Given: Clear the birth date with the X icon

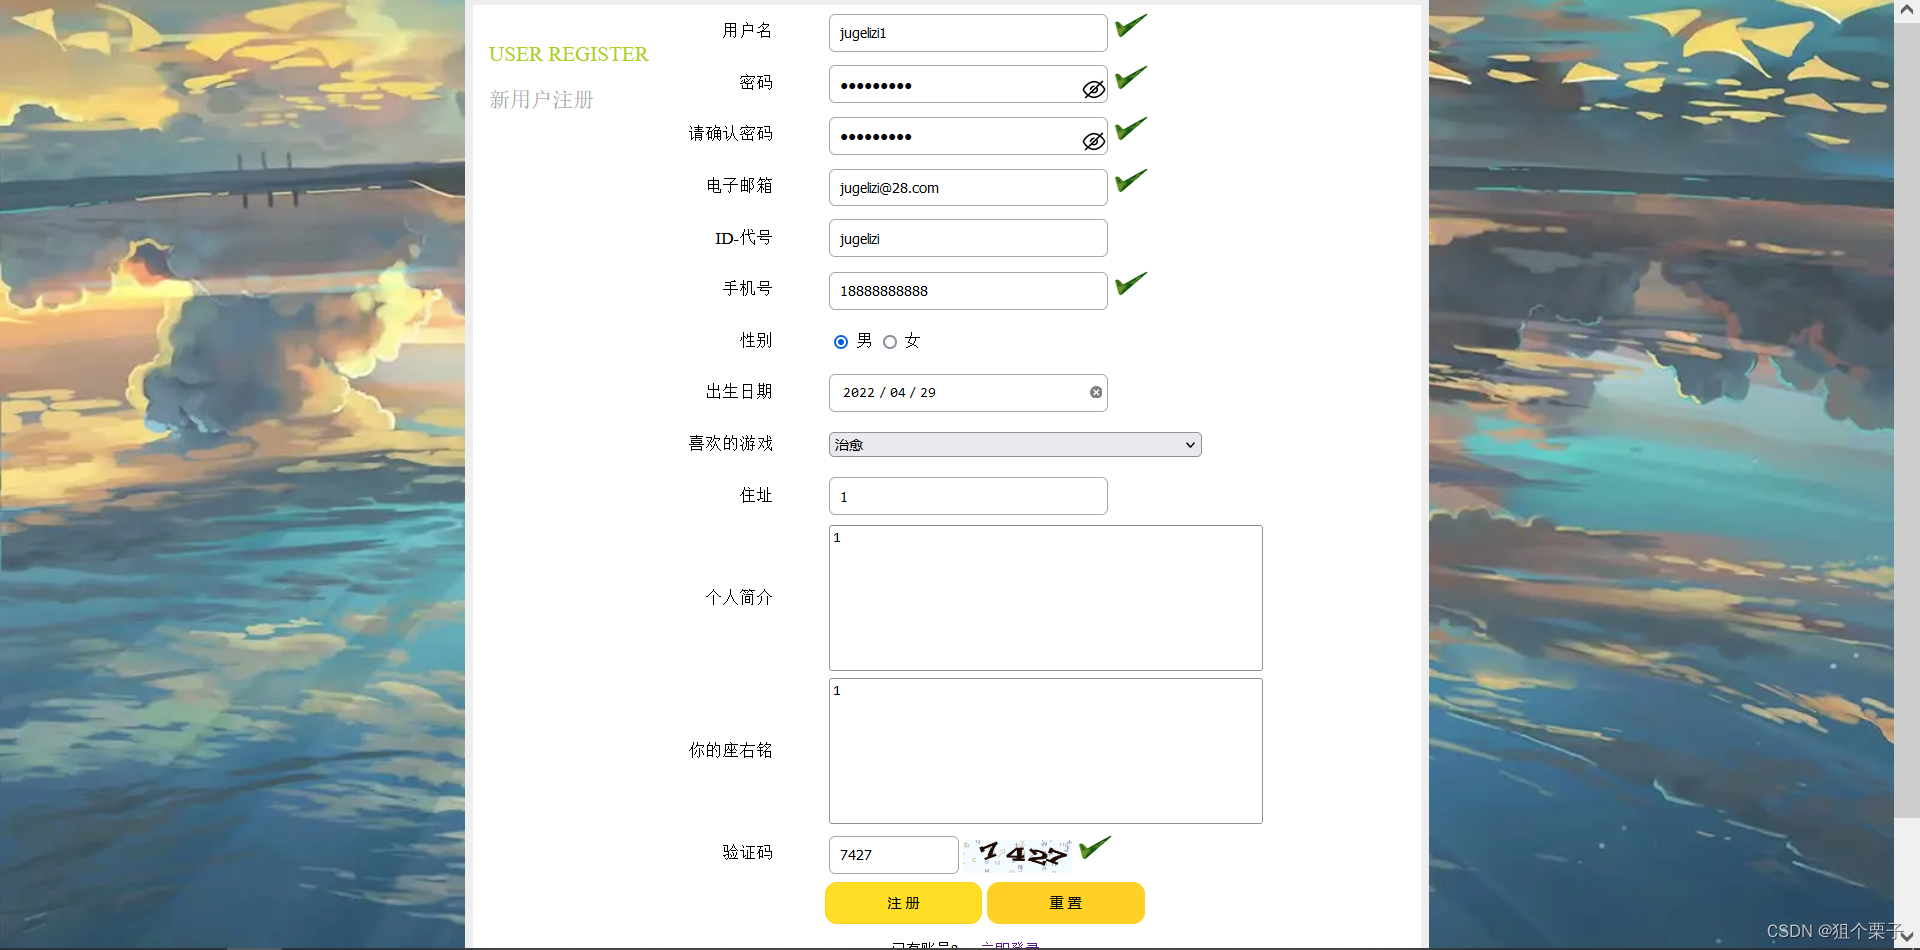Looking at the screenshot, I should [x=1096, y=392].
